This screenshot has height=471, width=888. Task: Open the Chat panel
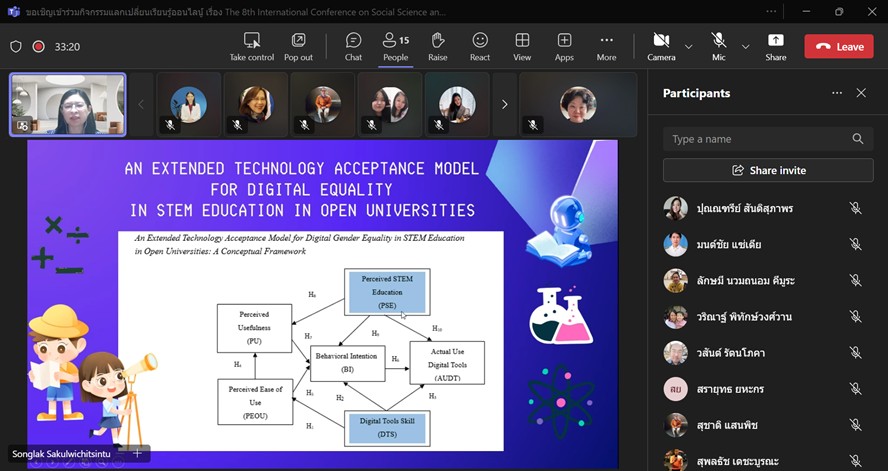click(353, 46)
